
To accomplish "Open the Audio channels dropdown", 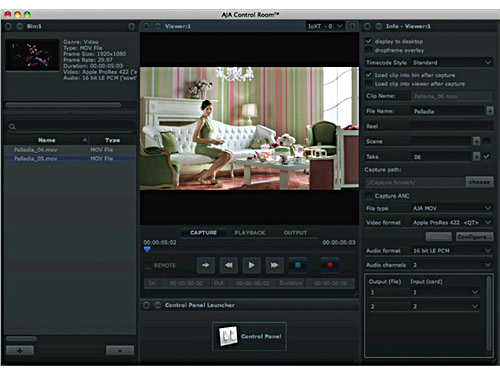I will tap(452, 265).
